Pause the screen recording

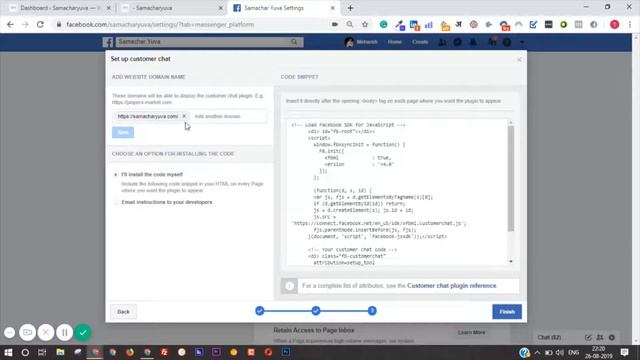[64, 332]
